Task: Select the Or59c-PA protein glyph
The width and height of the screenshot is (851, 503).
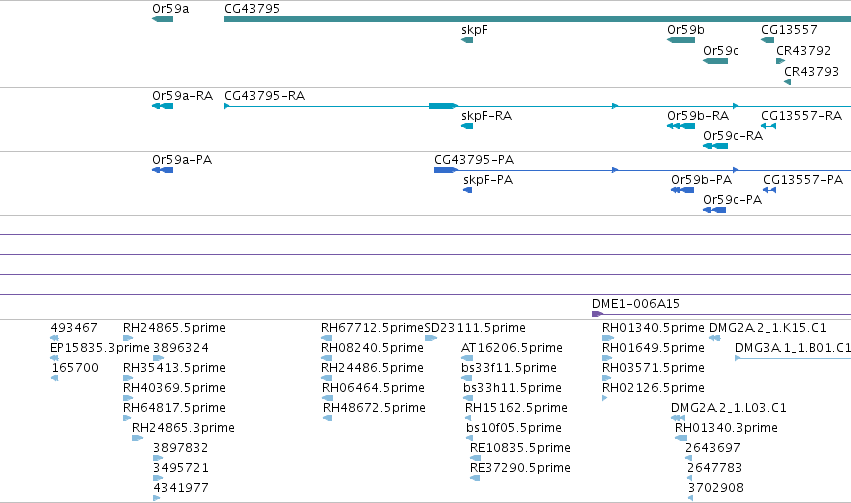Action: pyautogui.click(x=714, y=210)
